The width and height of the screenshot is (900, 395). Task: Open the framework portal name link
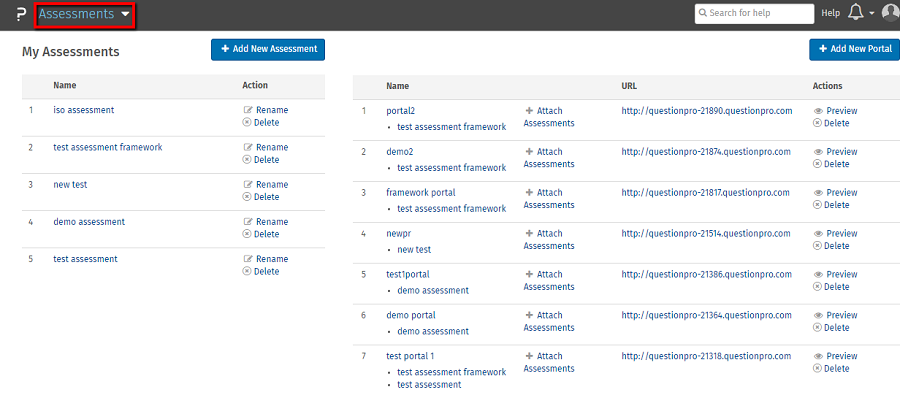421,192
